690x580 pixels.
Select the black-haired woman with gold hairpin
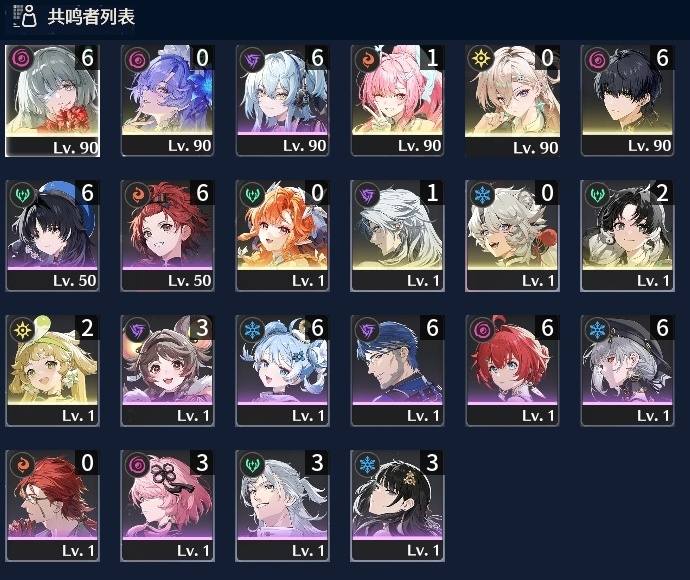tap(397, 506)
